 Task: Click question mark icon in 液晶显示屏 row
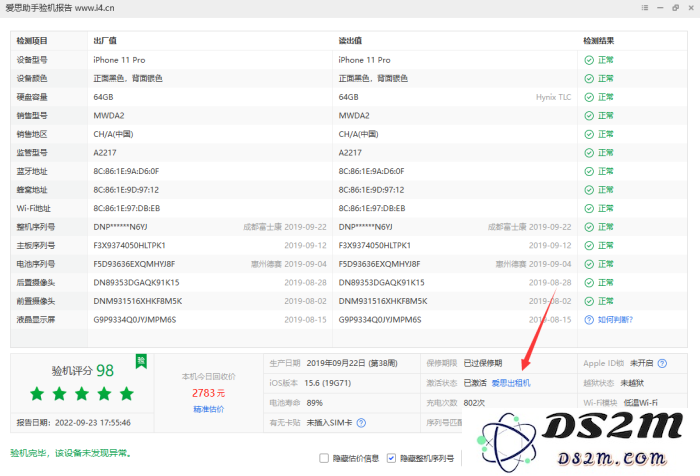coord(589,320)
